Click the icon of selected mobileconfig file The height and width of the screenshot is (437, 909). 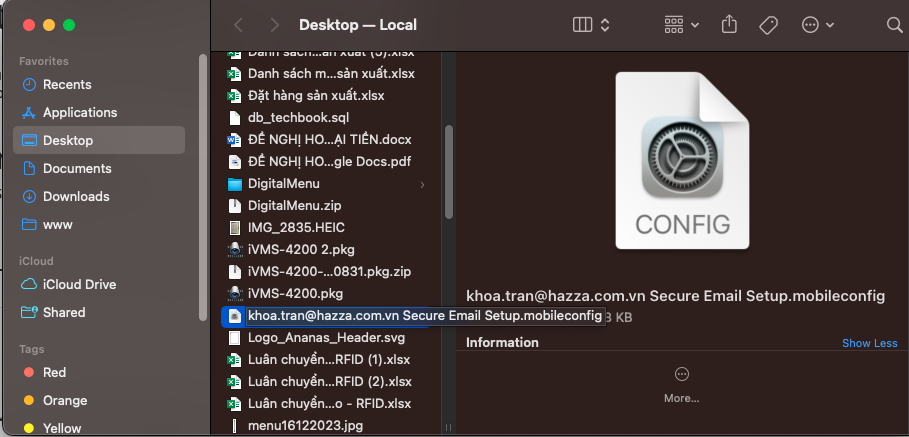tap(234, 315)
